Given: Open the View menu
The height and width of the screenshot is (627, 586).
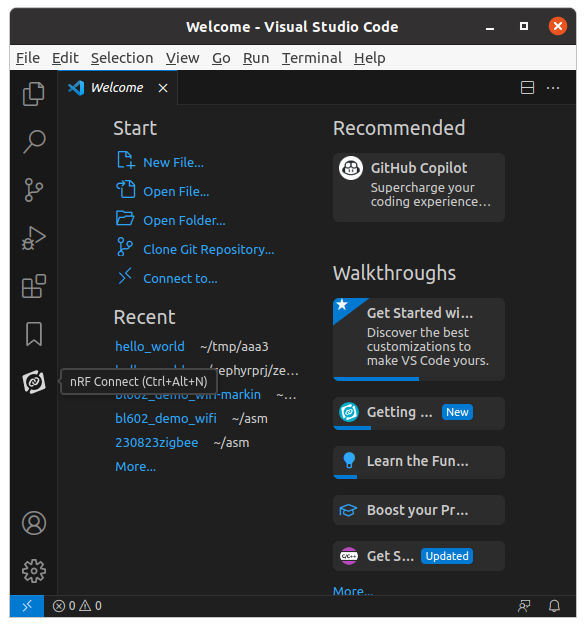Looking at the screenshot, I should (182, 58).
